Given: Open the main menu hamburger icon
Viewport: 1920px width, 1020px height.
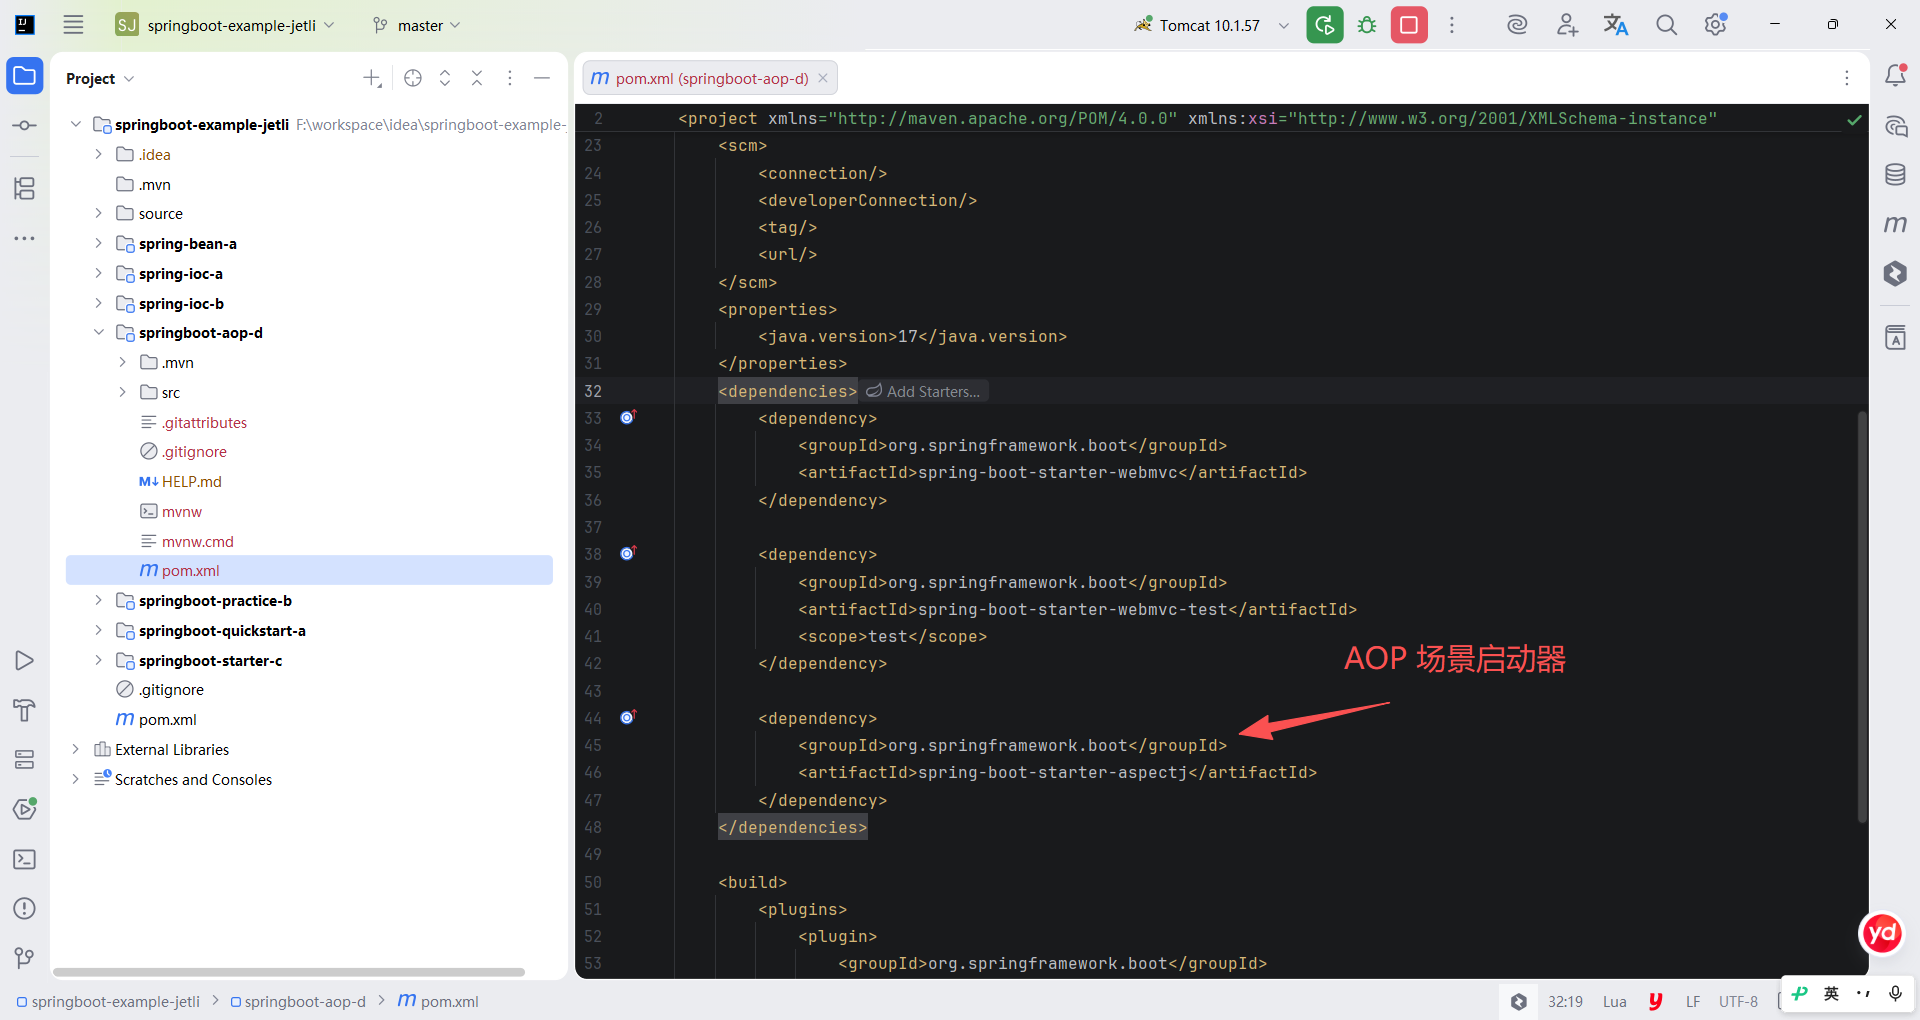Looking at the screenshot, I should (73, 25).
